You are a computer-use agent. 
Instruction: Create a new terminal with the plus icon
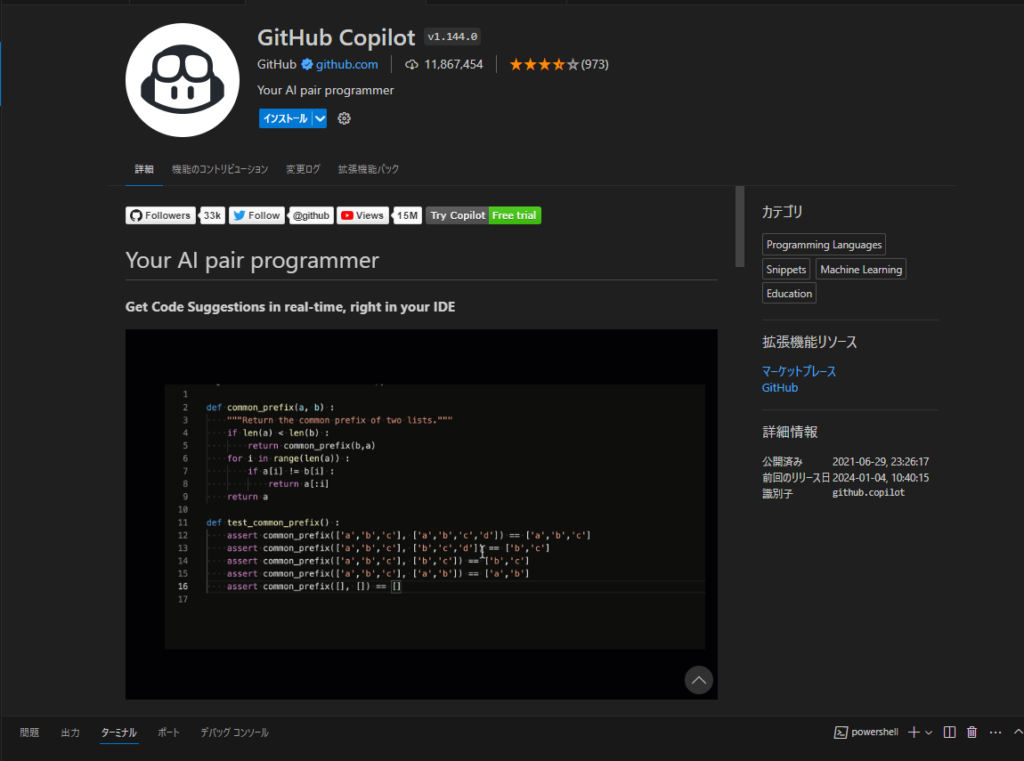[x=914, y=732]
